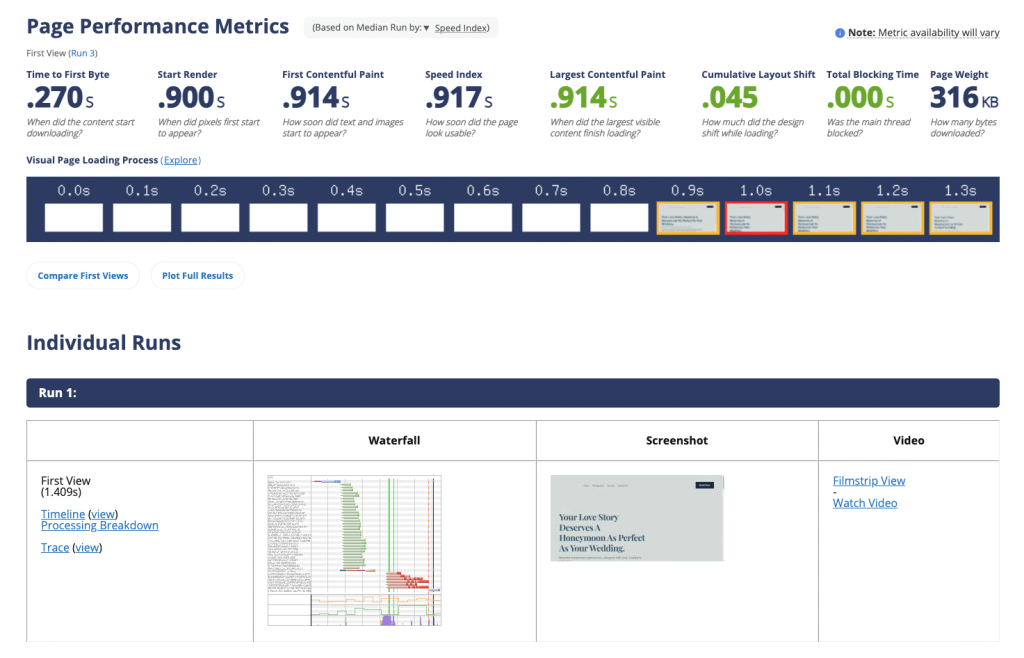The width and height of the screenshot is (1024, 658).
Task: Click the Start Render .900s value
Action: coord(191,98)
